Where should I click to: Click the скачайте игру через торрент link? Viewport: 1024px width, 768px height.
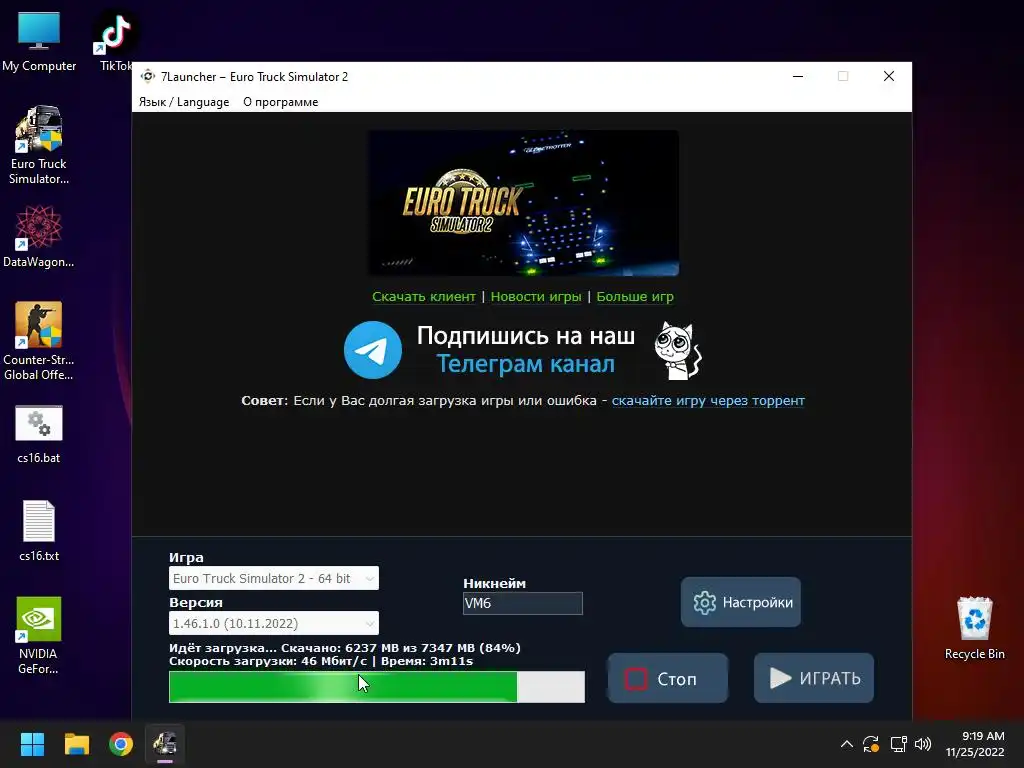coord(708,400)
